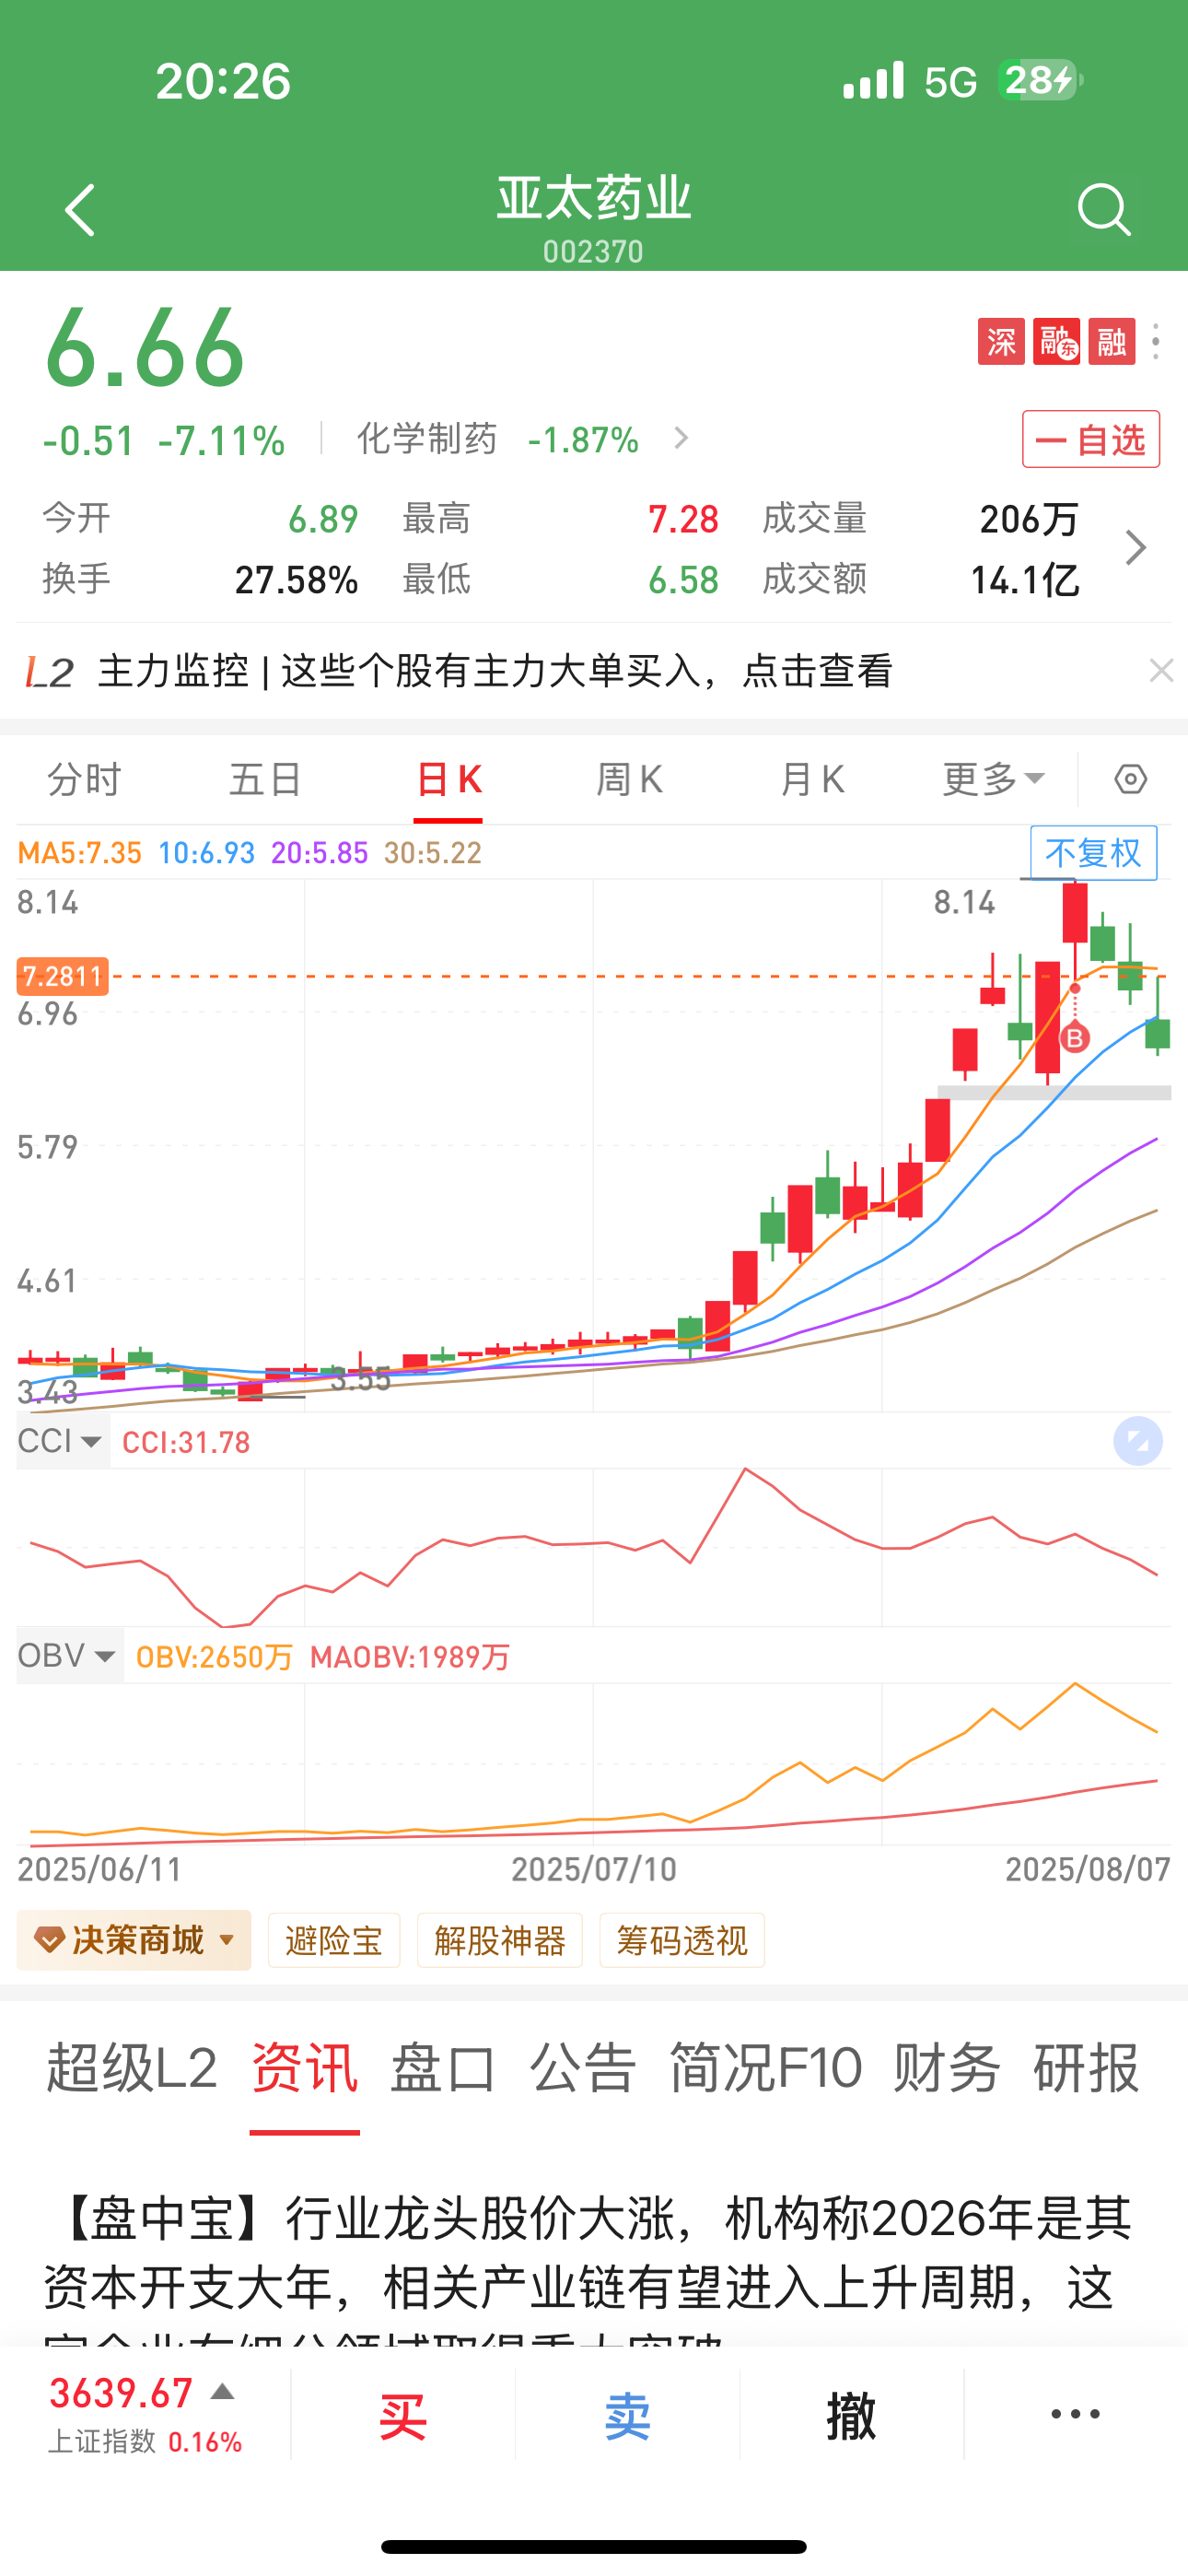Tap the 换手 27.58% value
Viewport: 1188px width, 2576px height.
point(296,580)
